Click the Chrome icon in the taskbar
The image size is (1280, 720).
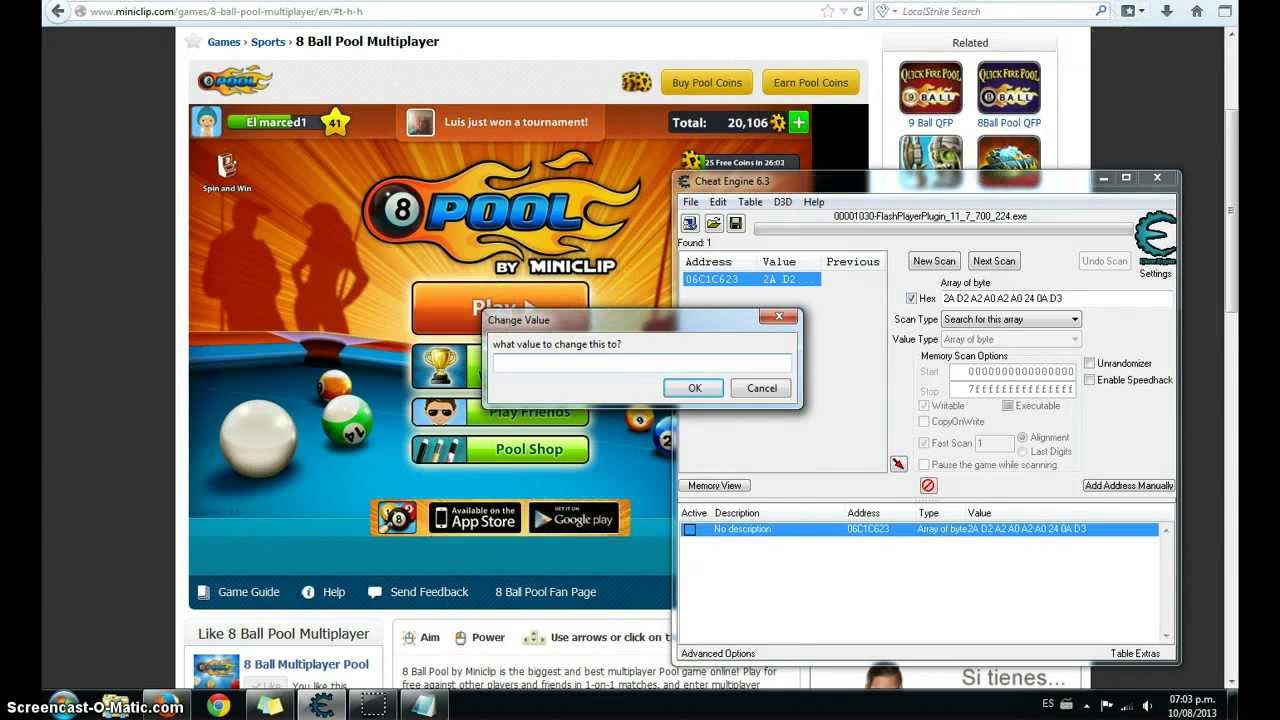pos(218,705)
